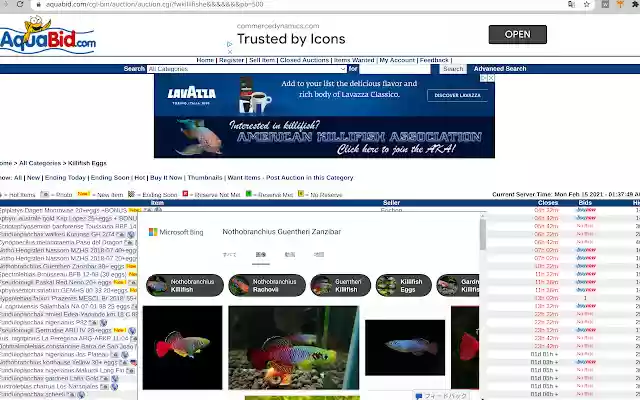Click globe icon on Gertrudae ARU IV row

coord(132,330)
